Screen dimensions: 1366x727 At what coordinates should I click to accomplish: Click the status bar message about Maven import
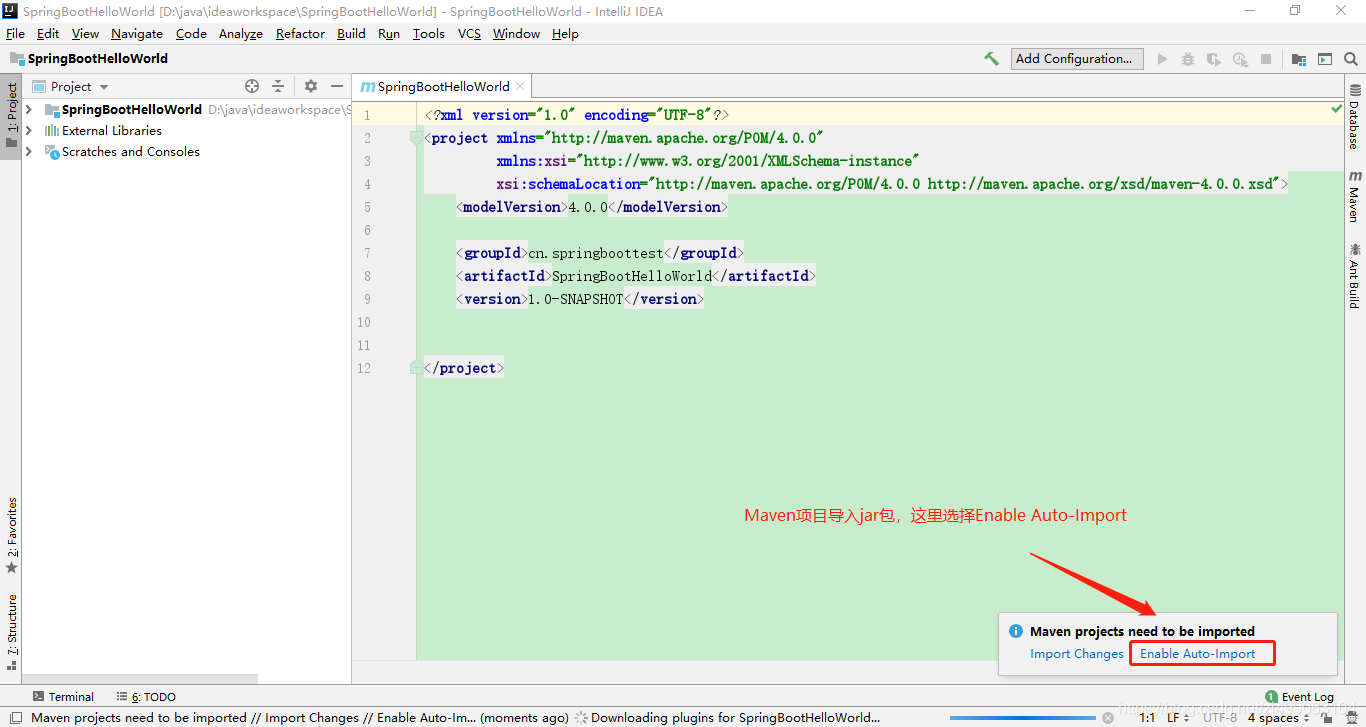click(300, 718)
